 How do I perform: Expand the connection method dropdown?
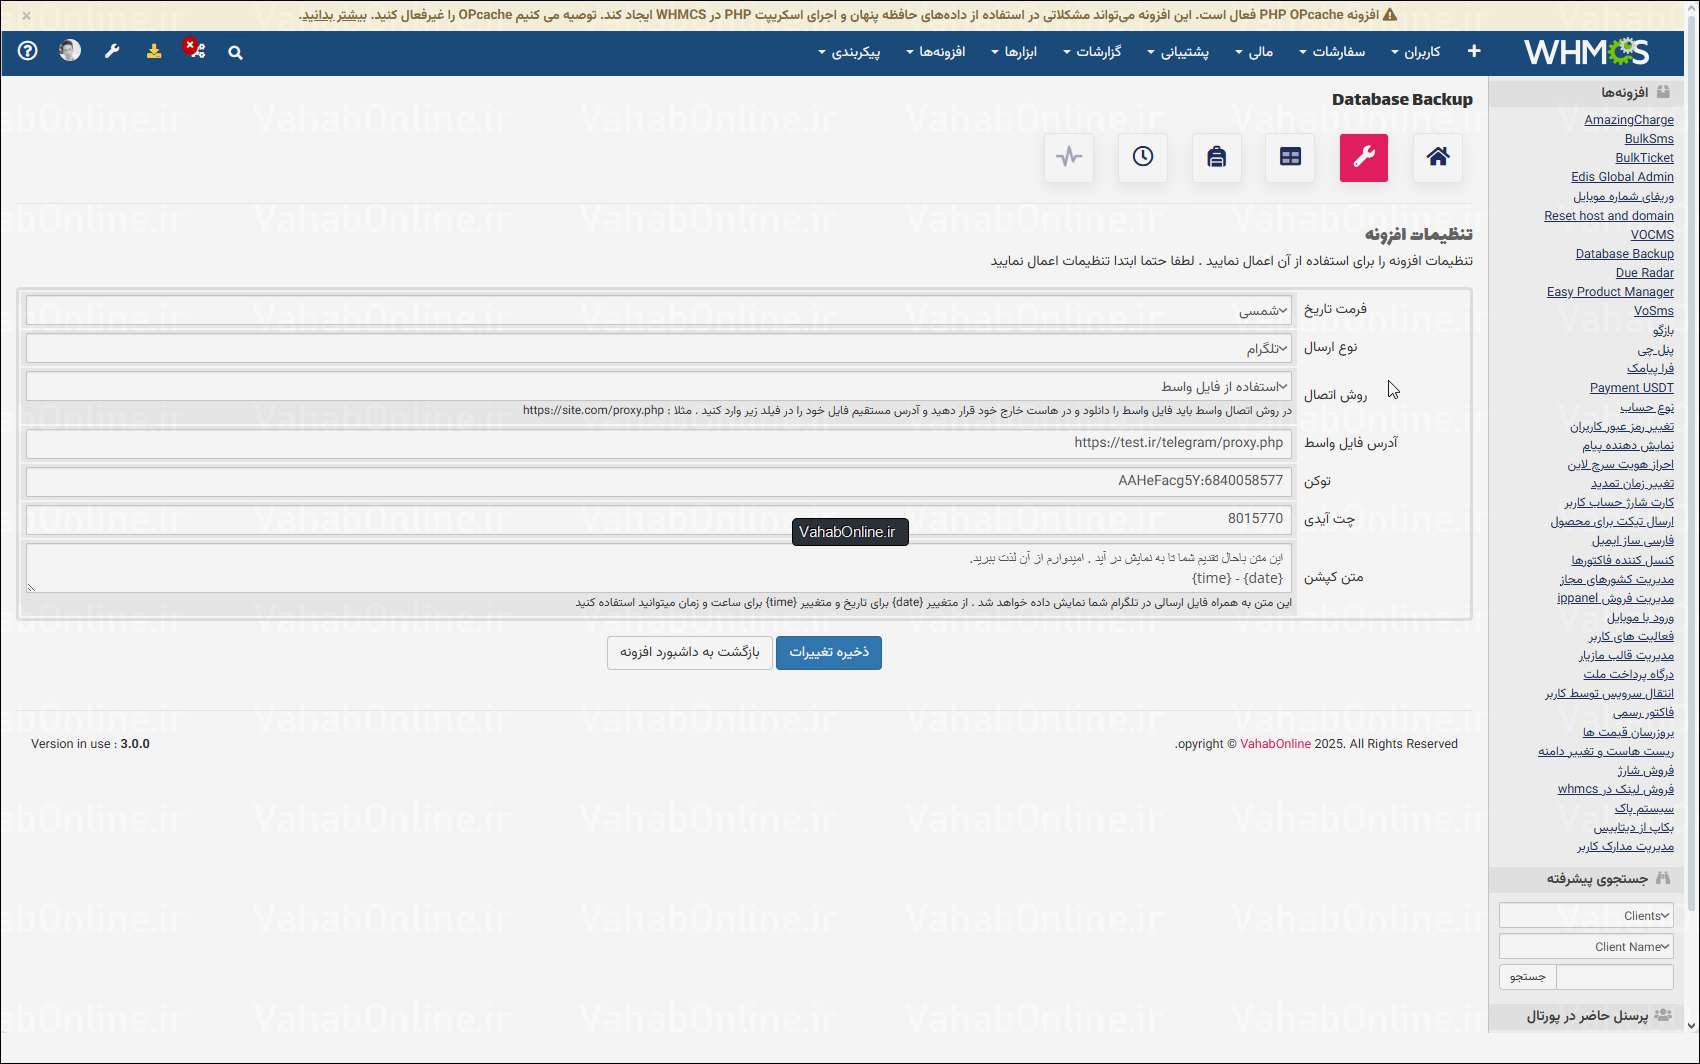(x=659, y=386)
